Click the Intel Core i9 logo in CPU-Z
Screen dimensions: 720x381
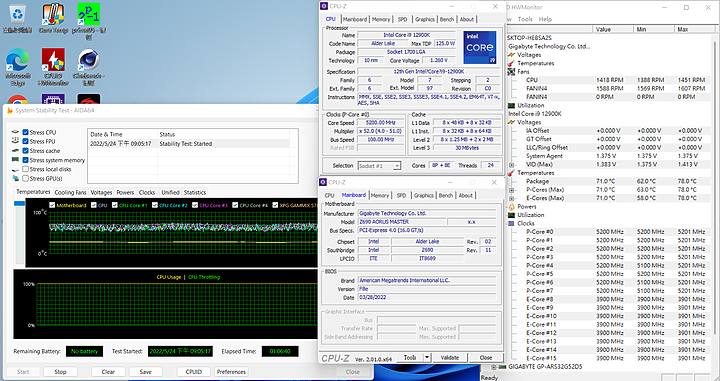click(479, 47)
